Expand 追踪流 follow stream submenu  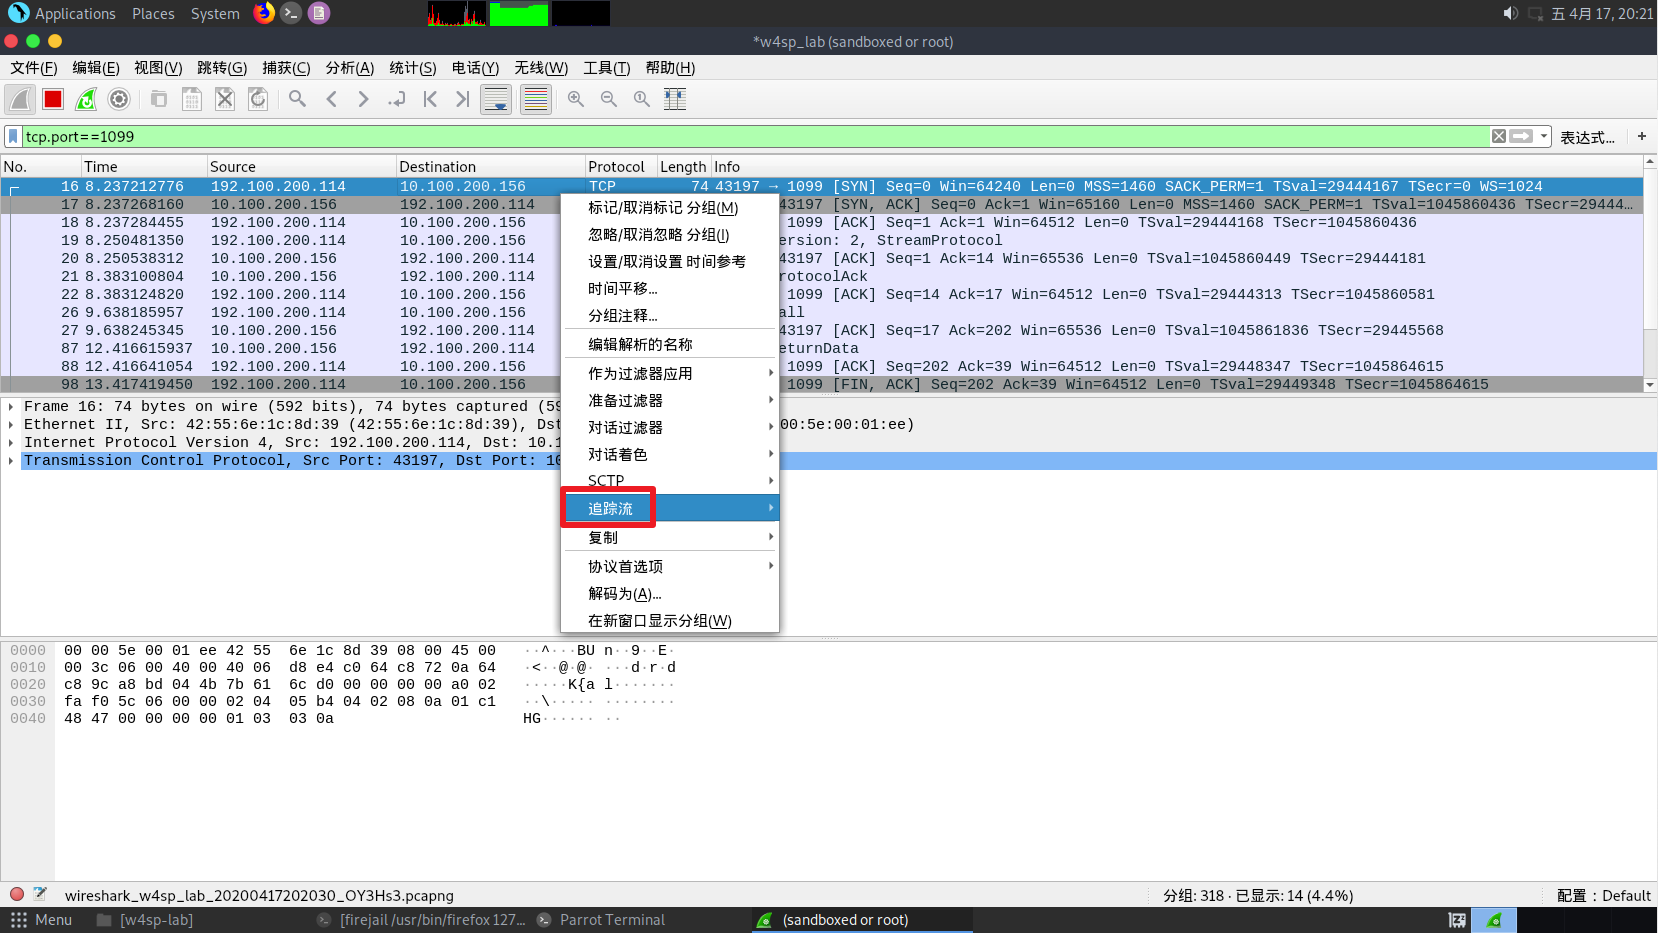tap(669, 509)
